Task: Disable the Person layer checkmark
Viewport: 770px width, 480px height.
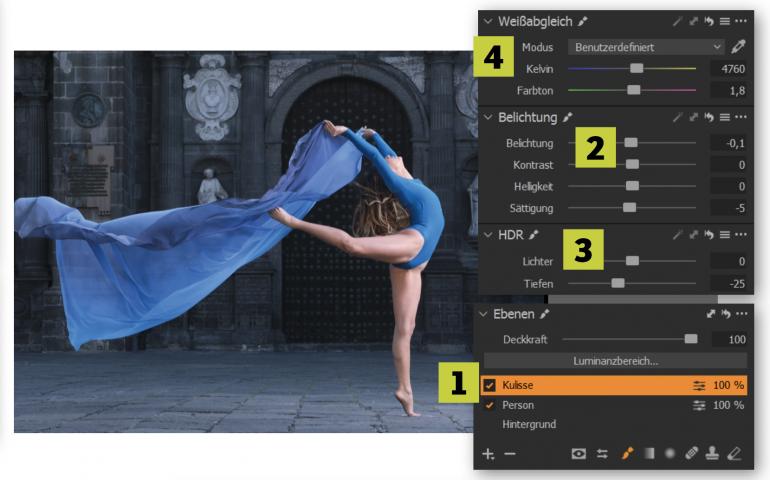Action: (489, 405)
